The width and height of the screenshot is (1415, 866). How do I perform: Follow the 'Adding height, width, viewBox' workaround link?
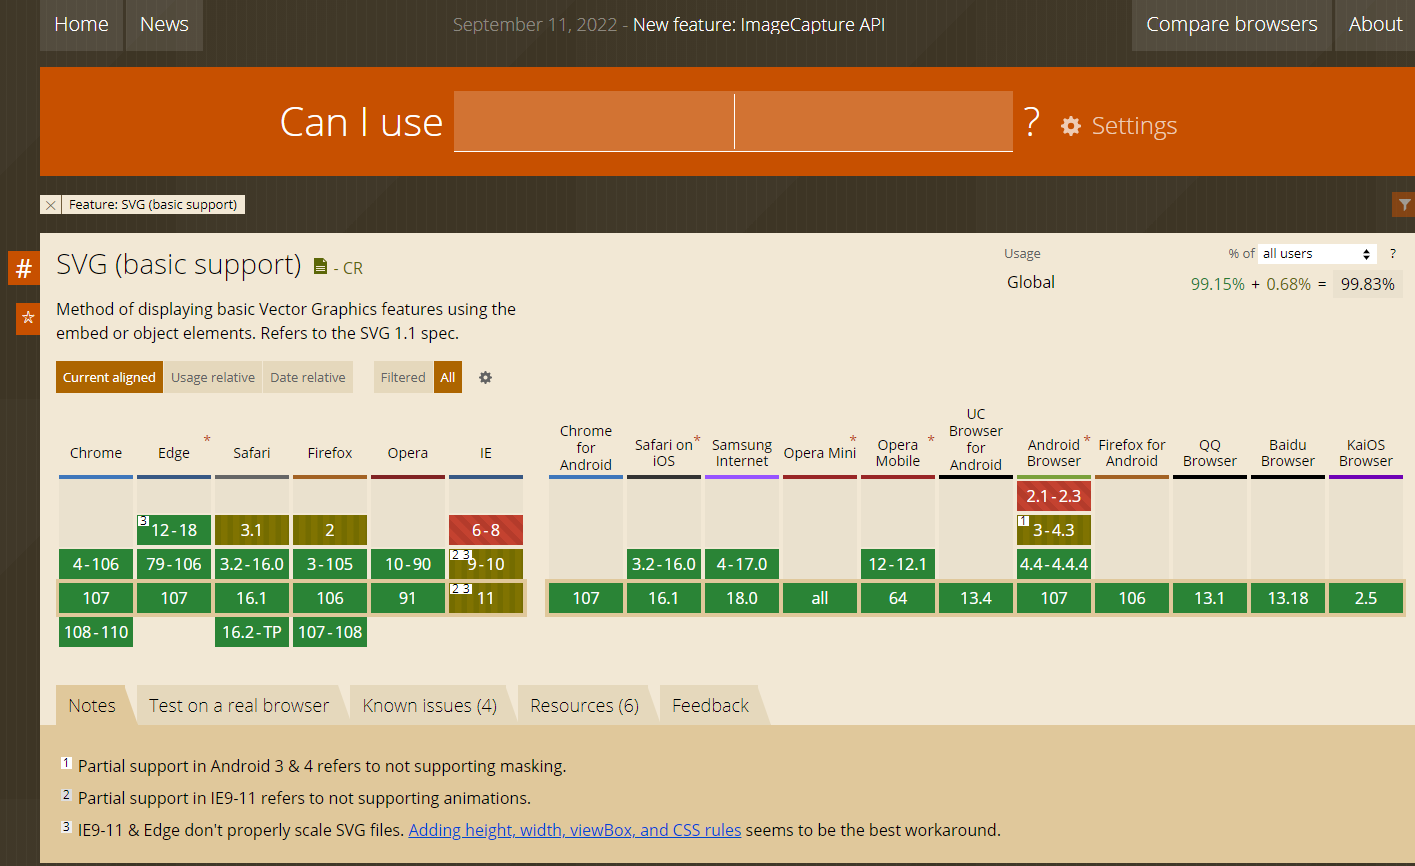[x=575, y=830]
